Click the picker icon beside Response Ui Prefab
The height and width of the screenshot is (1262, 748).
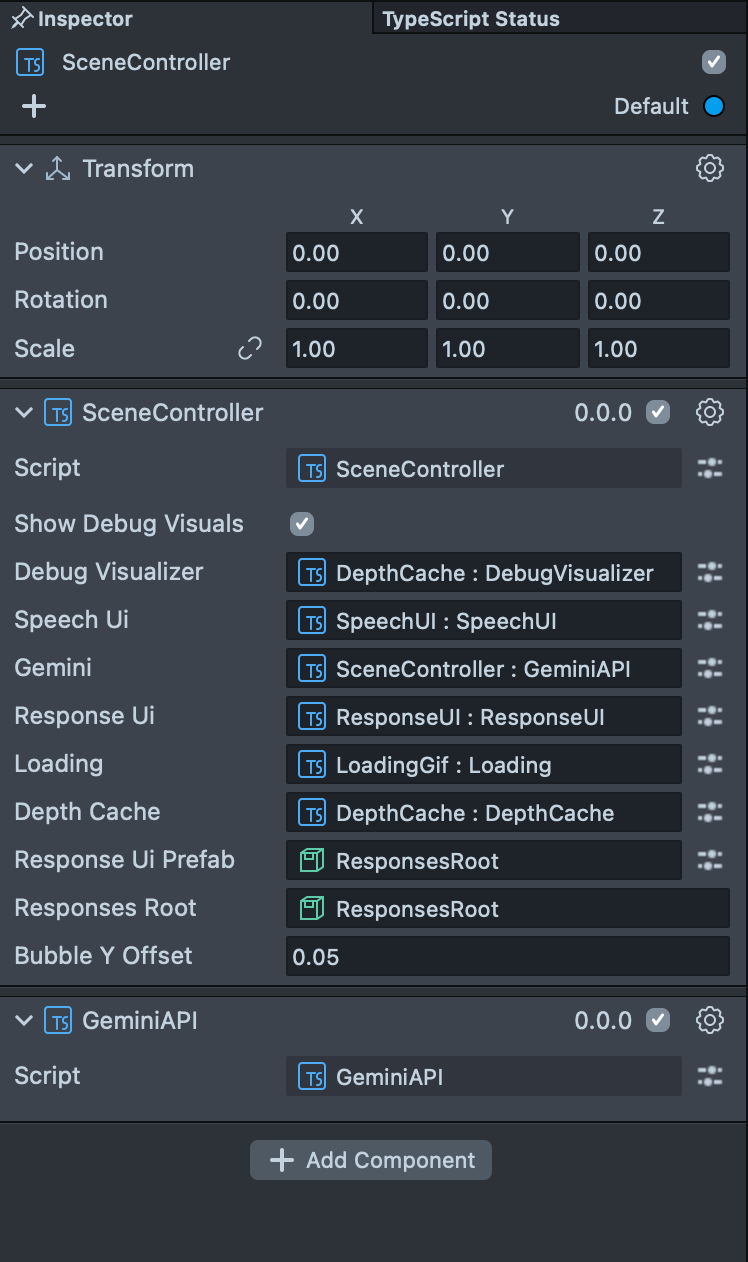[x=709, y=860]
